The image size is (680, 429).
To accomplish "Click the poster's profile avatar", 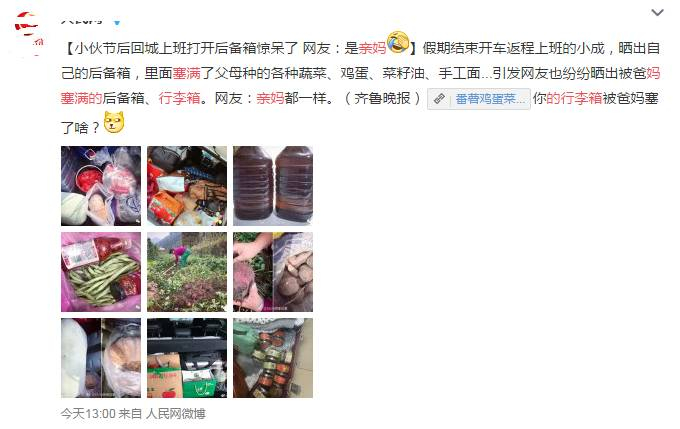I will [x=29, y=34].
